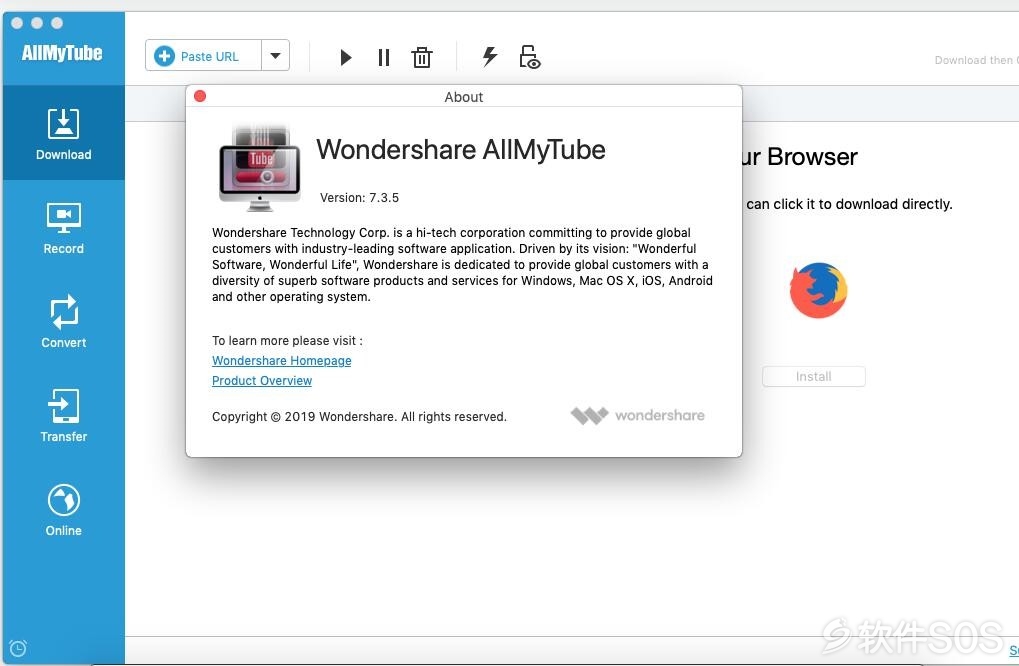
Task: Pause all downloads with pause icon
Action: [383, 57]
